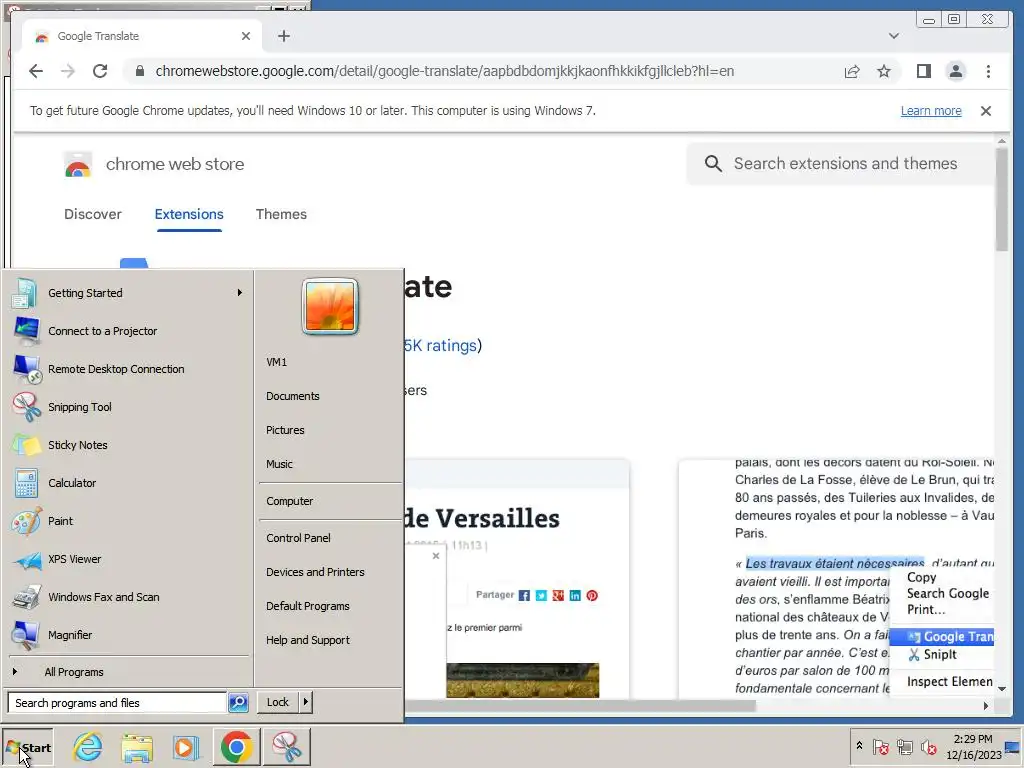Switch to the Discover tab
1024x768 pixels.
click(93, 214)
